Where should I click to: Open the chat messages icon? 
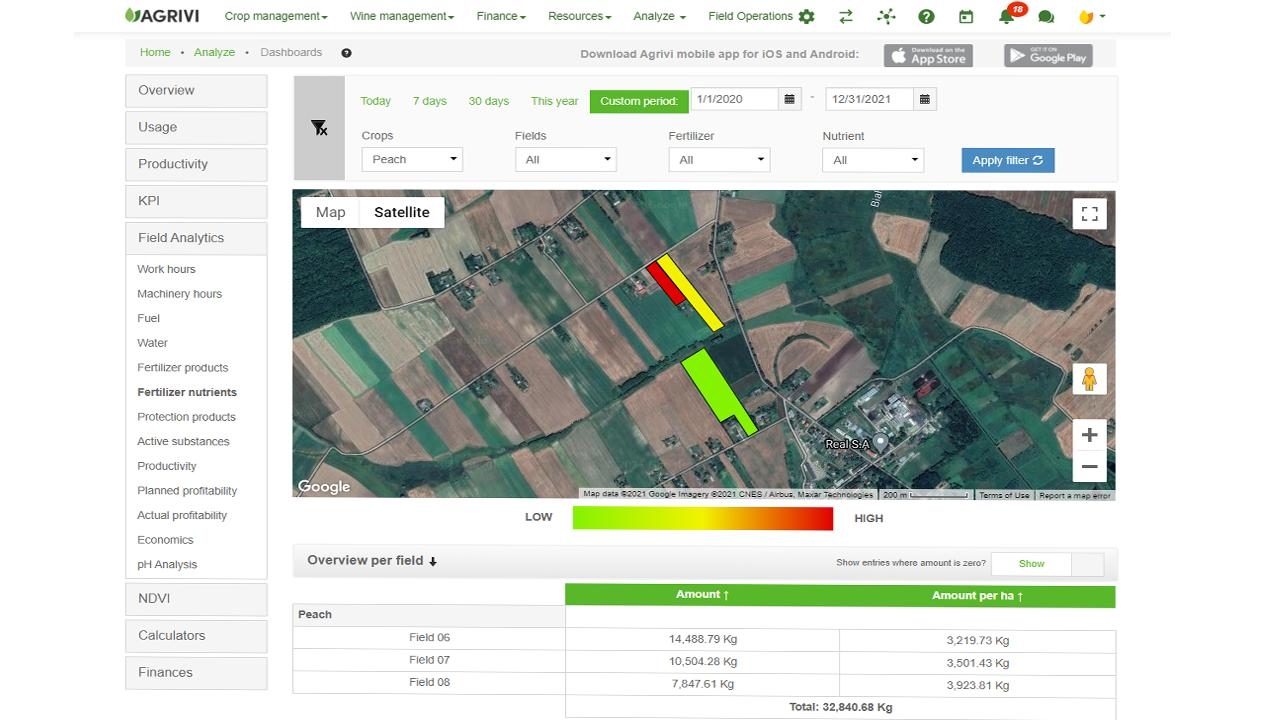[1046, 17]
